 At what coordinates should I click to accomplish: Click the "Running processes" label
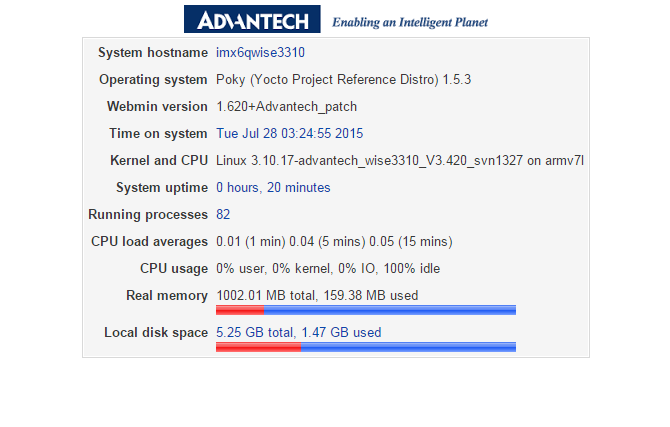click(x=148, y=214)
